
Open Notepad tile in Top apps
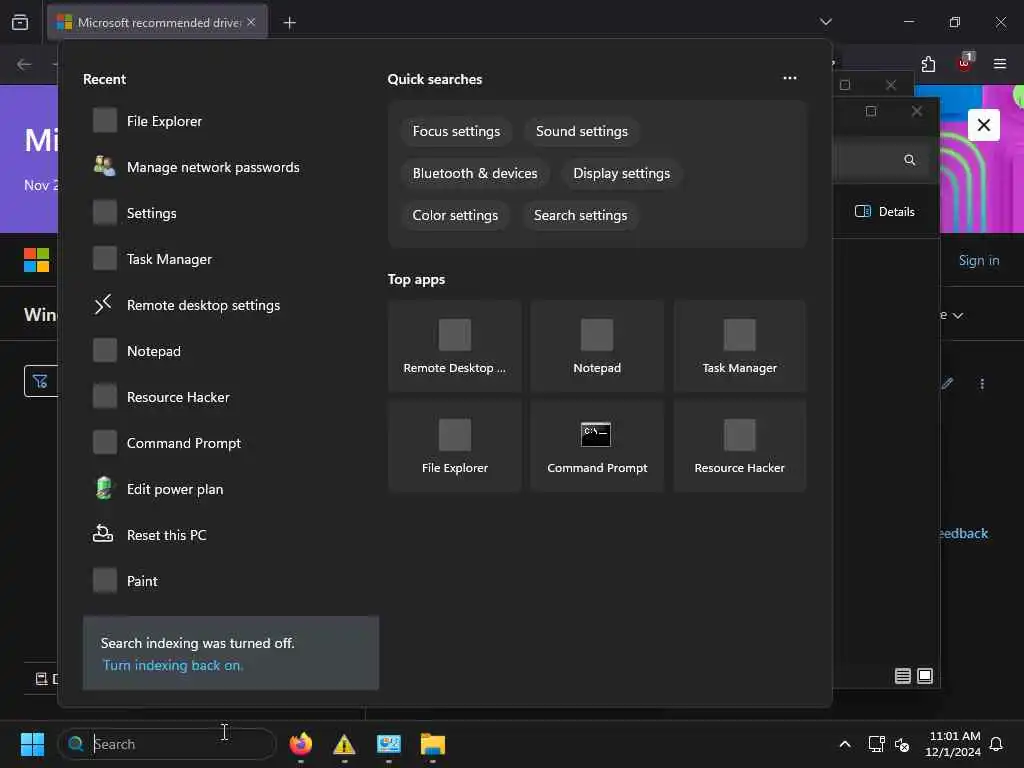(x=597, y=346)
